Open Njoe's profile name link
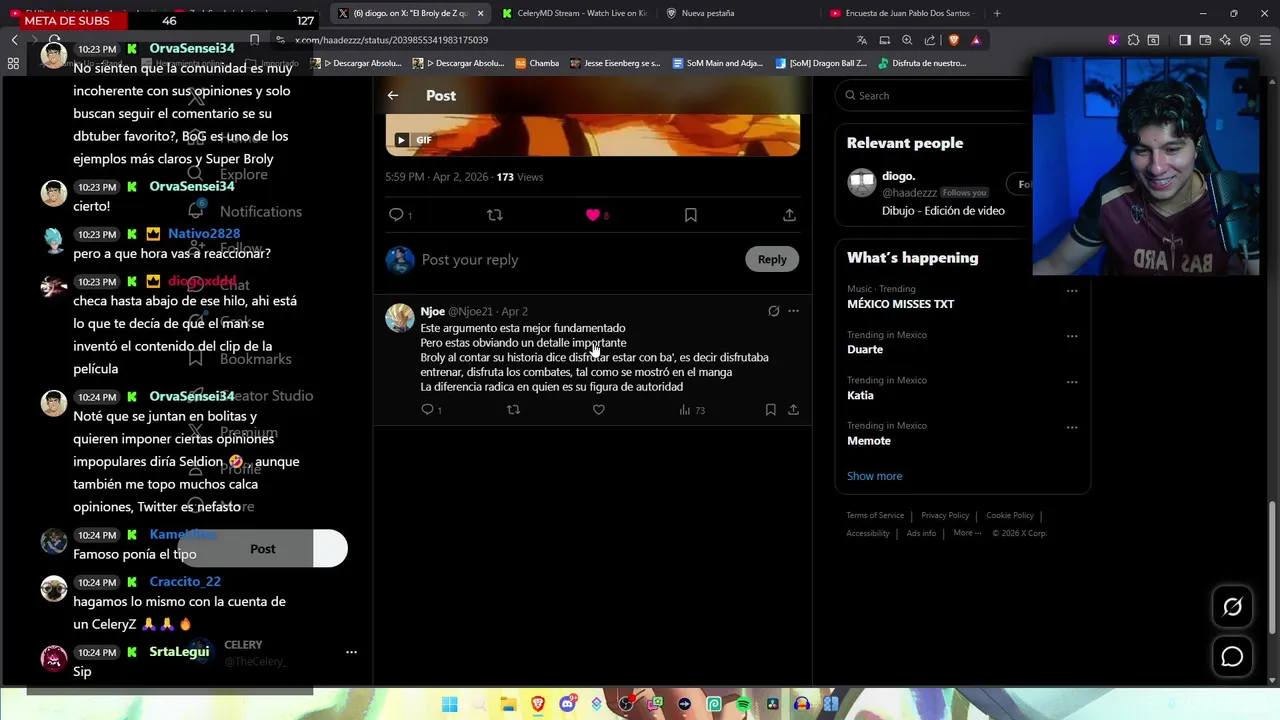Image resolution: width=1280 pixels, height=720 pixels. point(433,311)
